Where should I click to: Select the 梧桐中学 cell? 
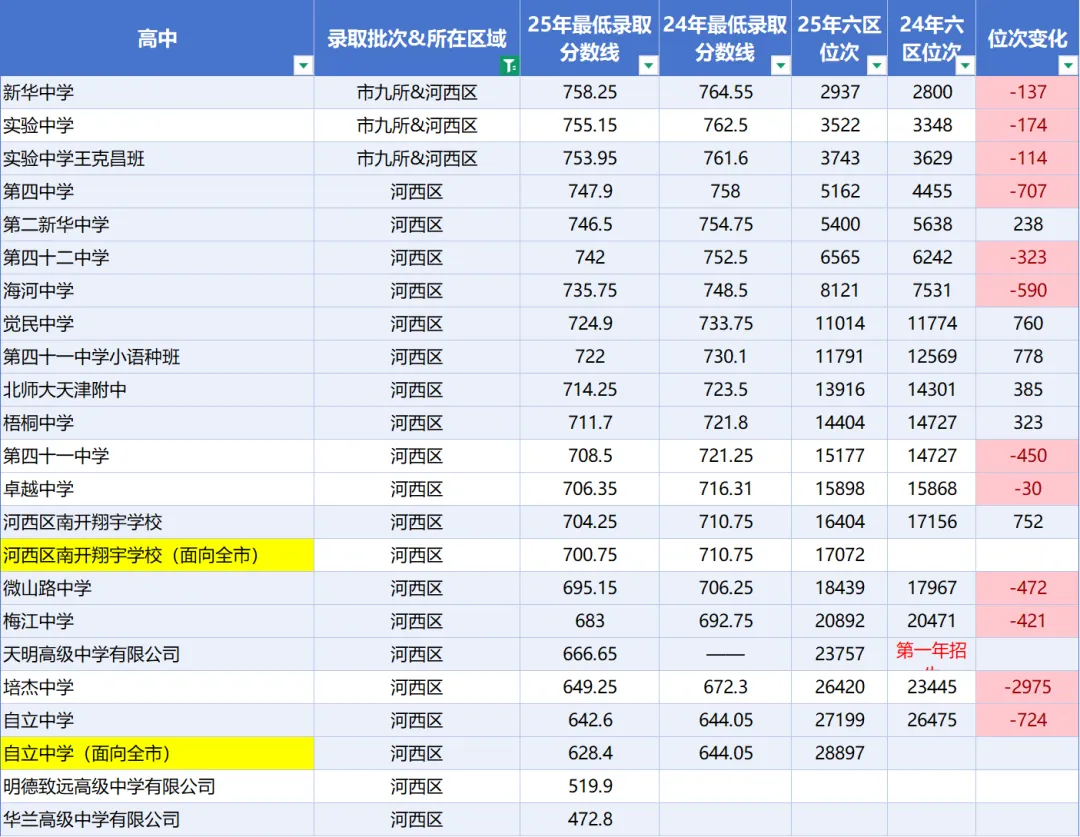click(157, 423)
